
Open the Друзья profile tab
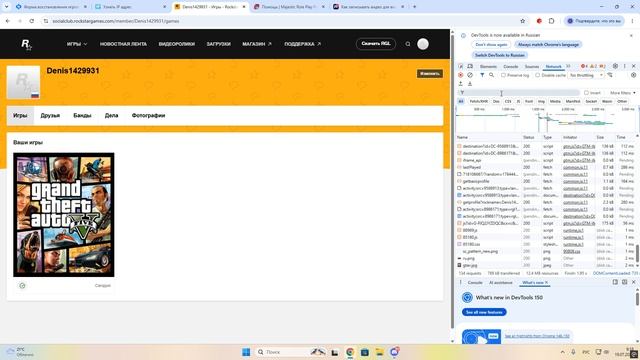pos(50,116)
